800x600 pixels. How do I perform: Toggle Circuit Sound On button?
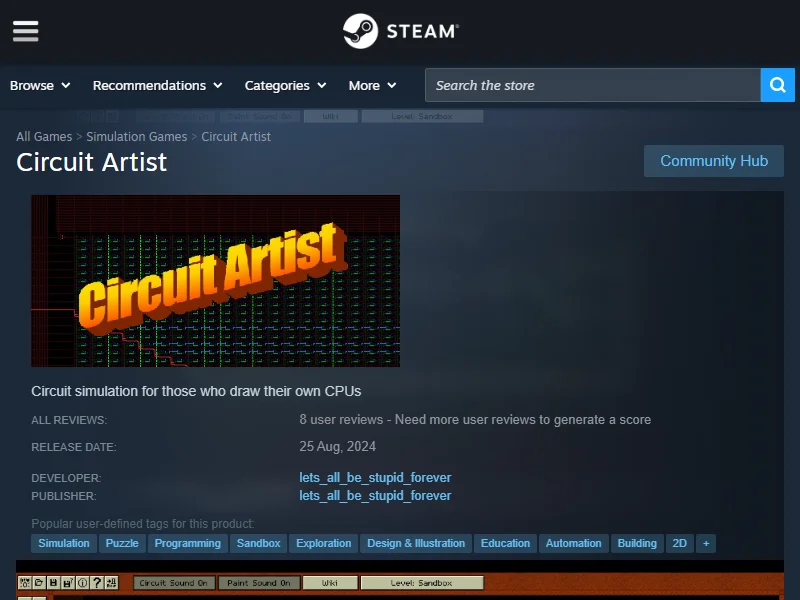click(174, 582)
